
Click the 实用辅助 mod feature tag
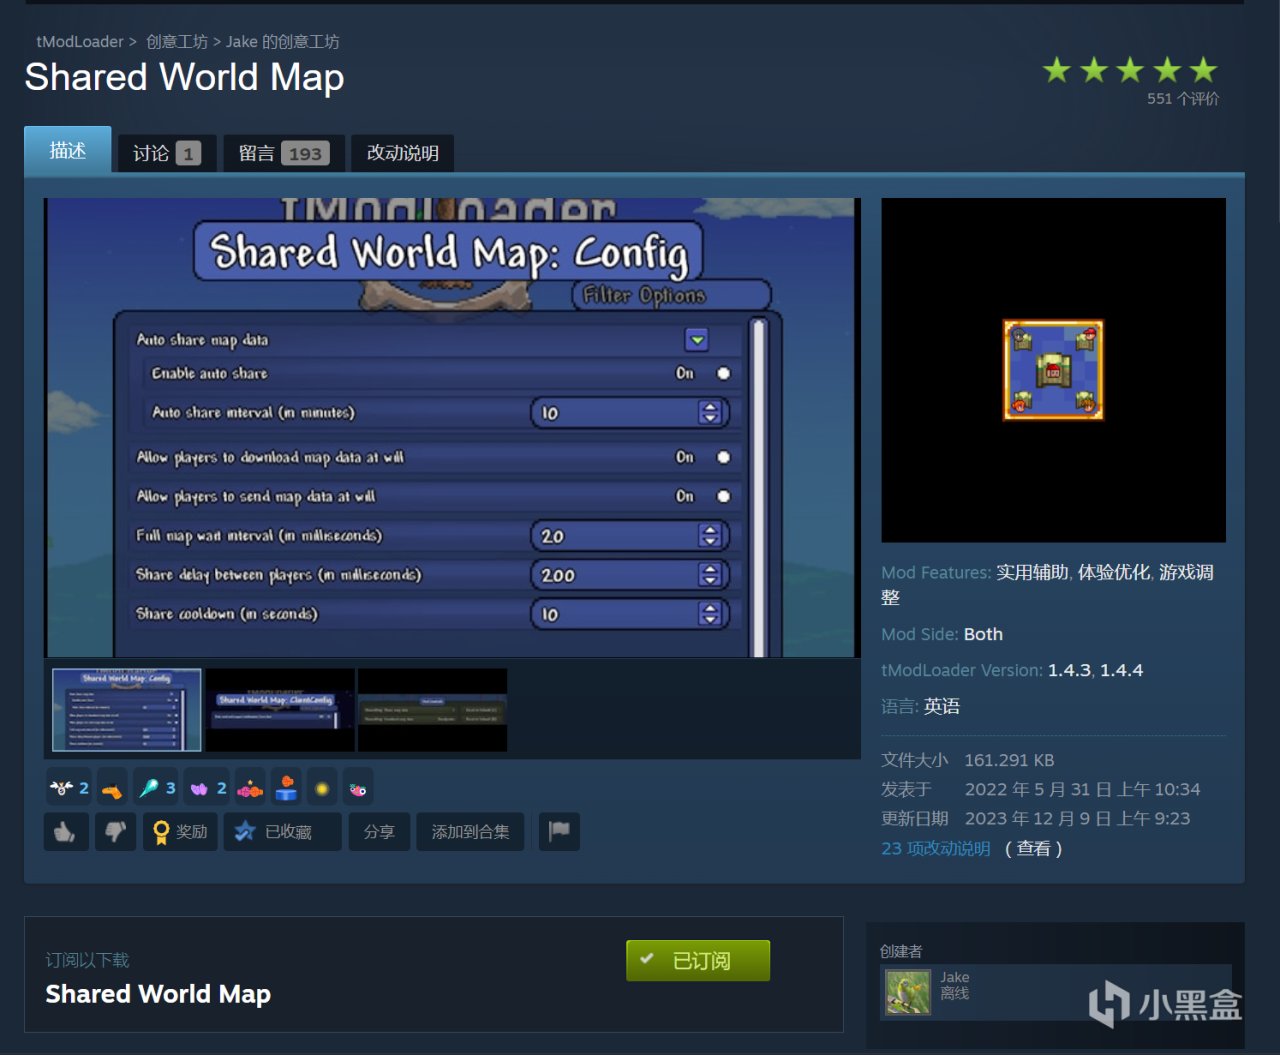(1032, 572)
